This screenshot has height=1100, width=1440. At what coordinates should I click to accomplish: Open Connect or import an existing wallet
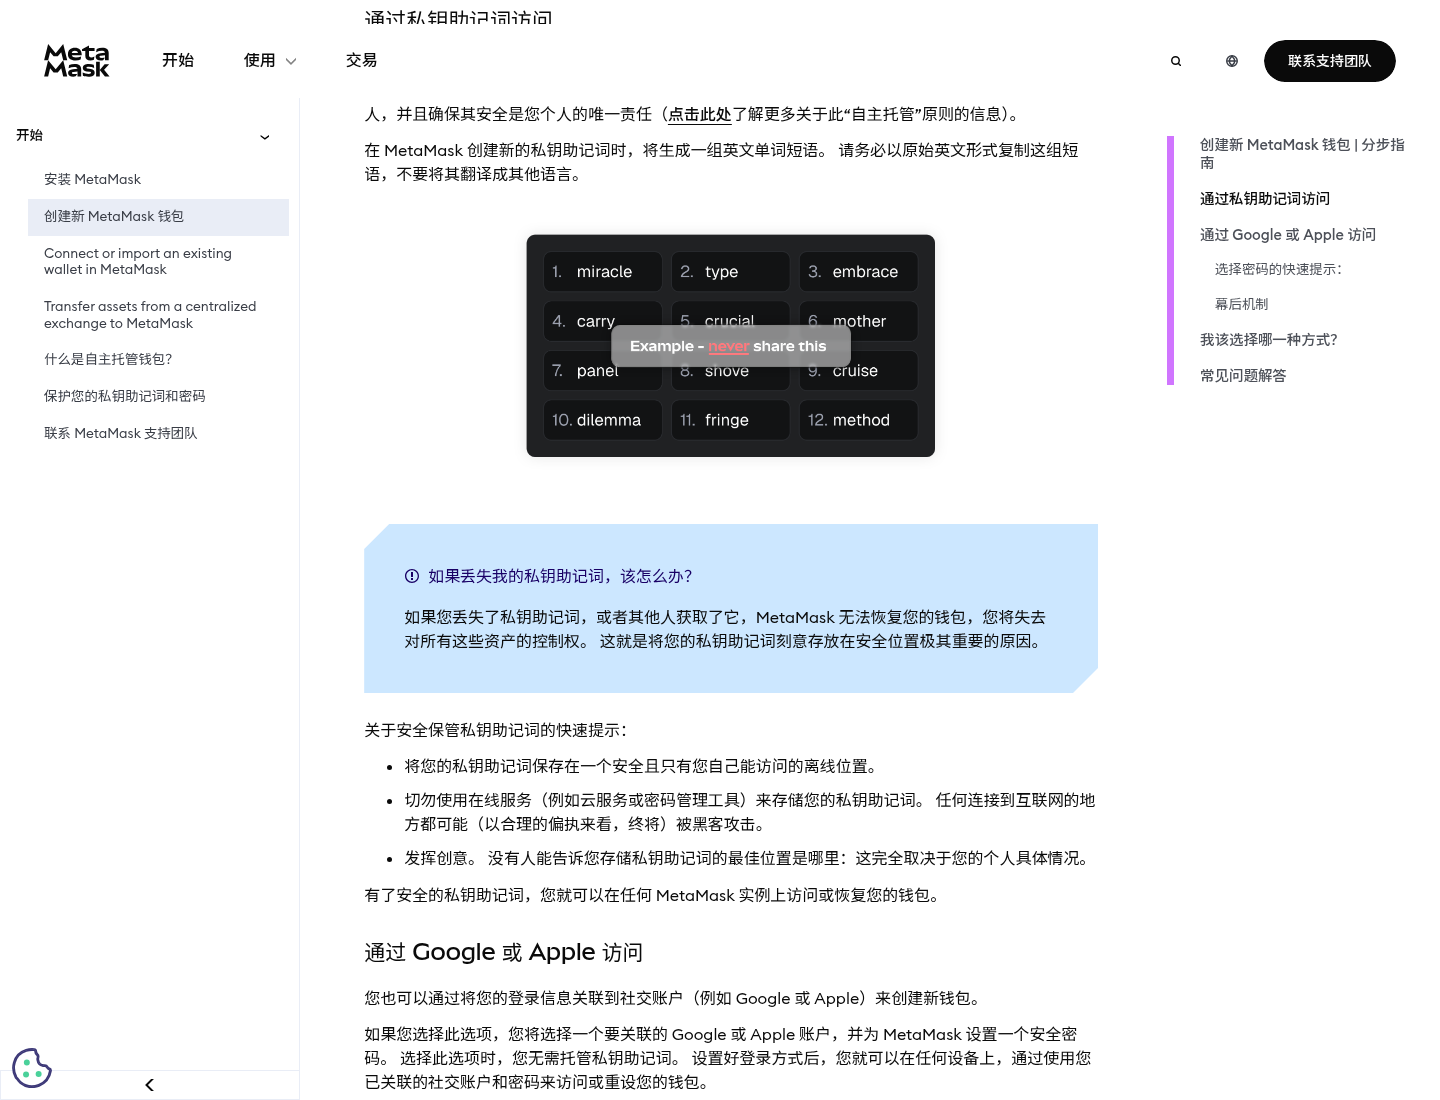pyautogui.click(x=138, y=262)
